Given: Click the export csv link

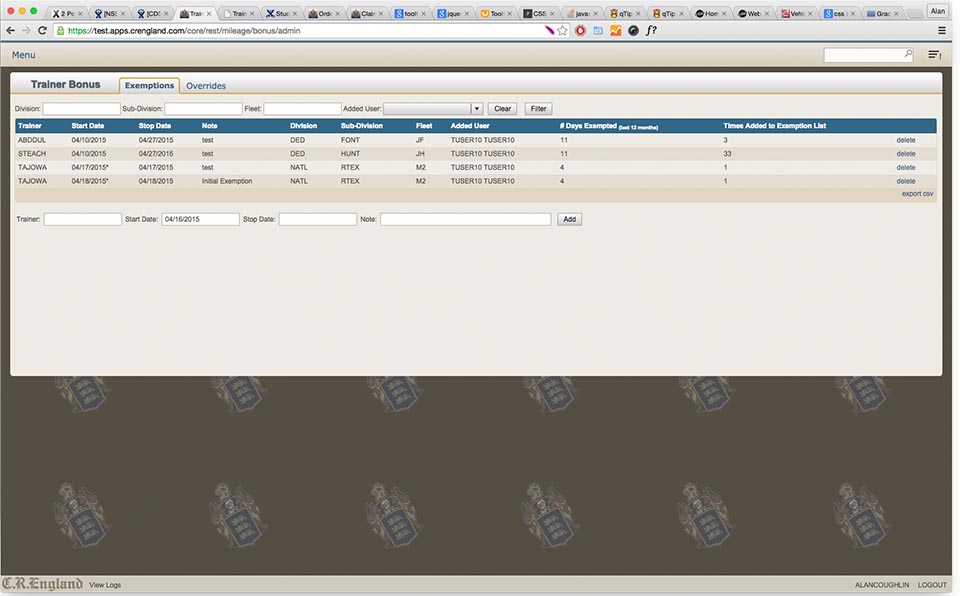Looking at the screenshot, I should coord(917,194).
